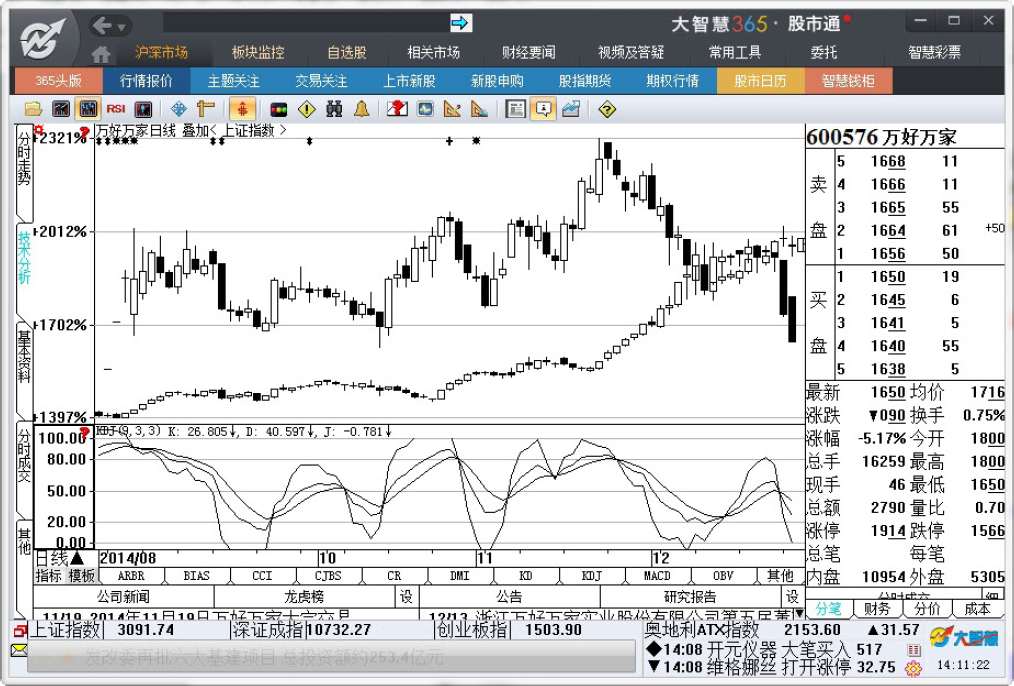Open the dropdown arrow beside back button

coord(121,27)
